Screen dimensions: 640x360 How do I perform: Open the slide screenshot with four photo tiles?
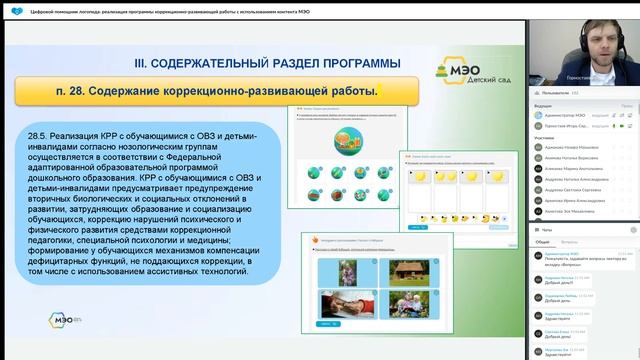377,283
